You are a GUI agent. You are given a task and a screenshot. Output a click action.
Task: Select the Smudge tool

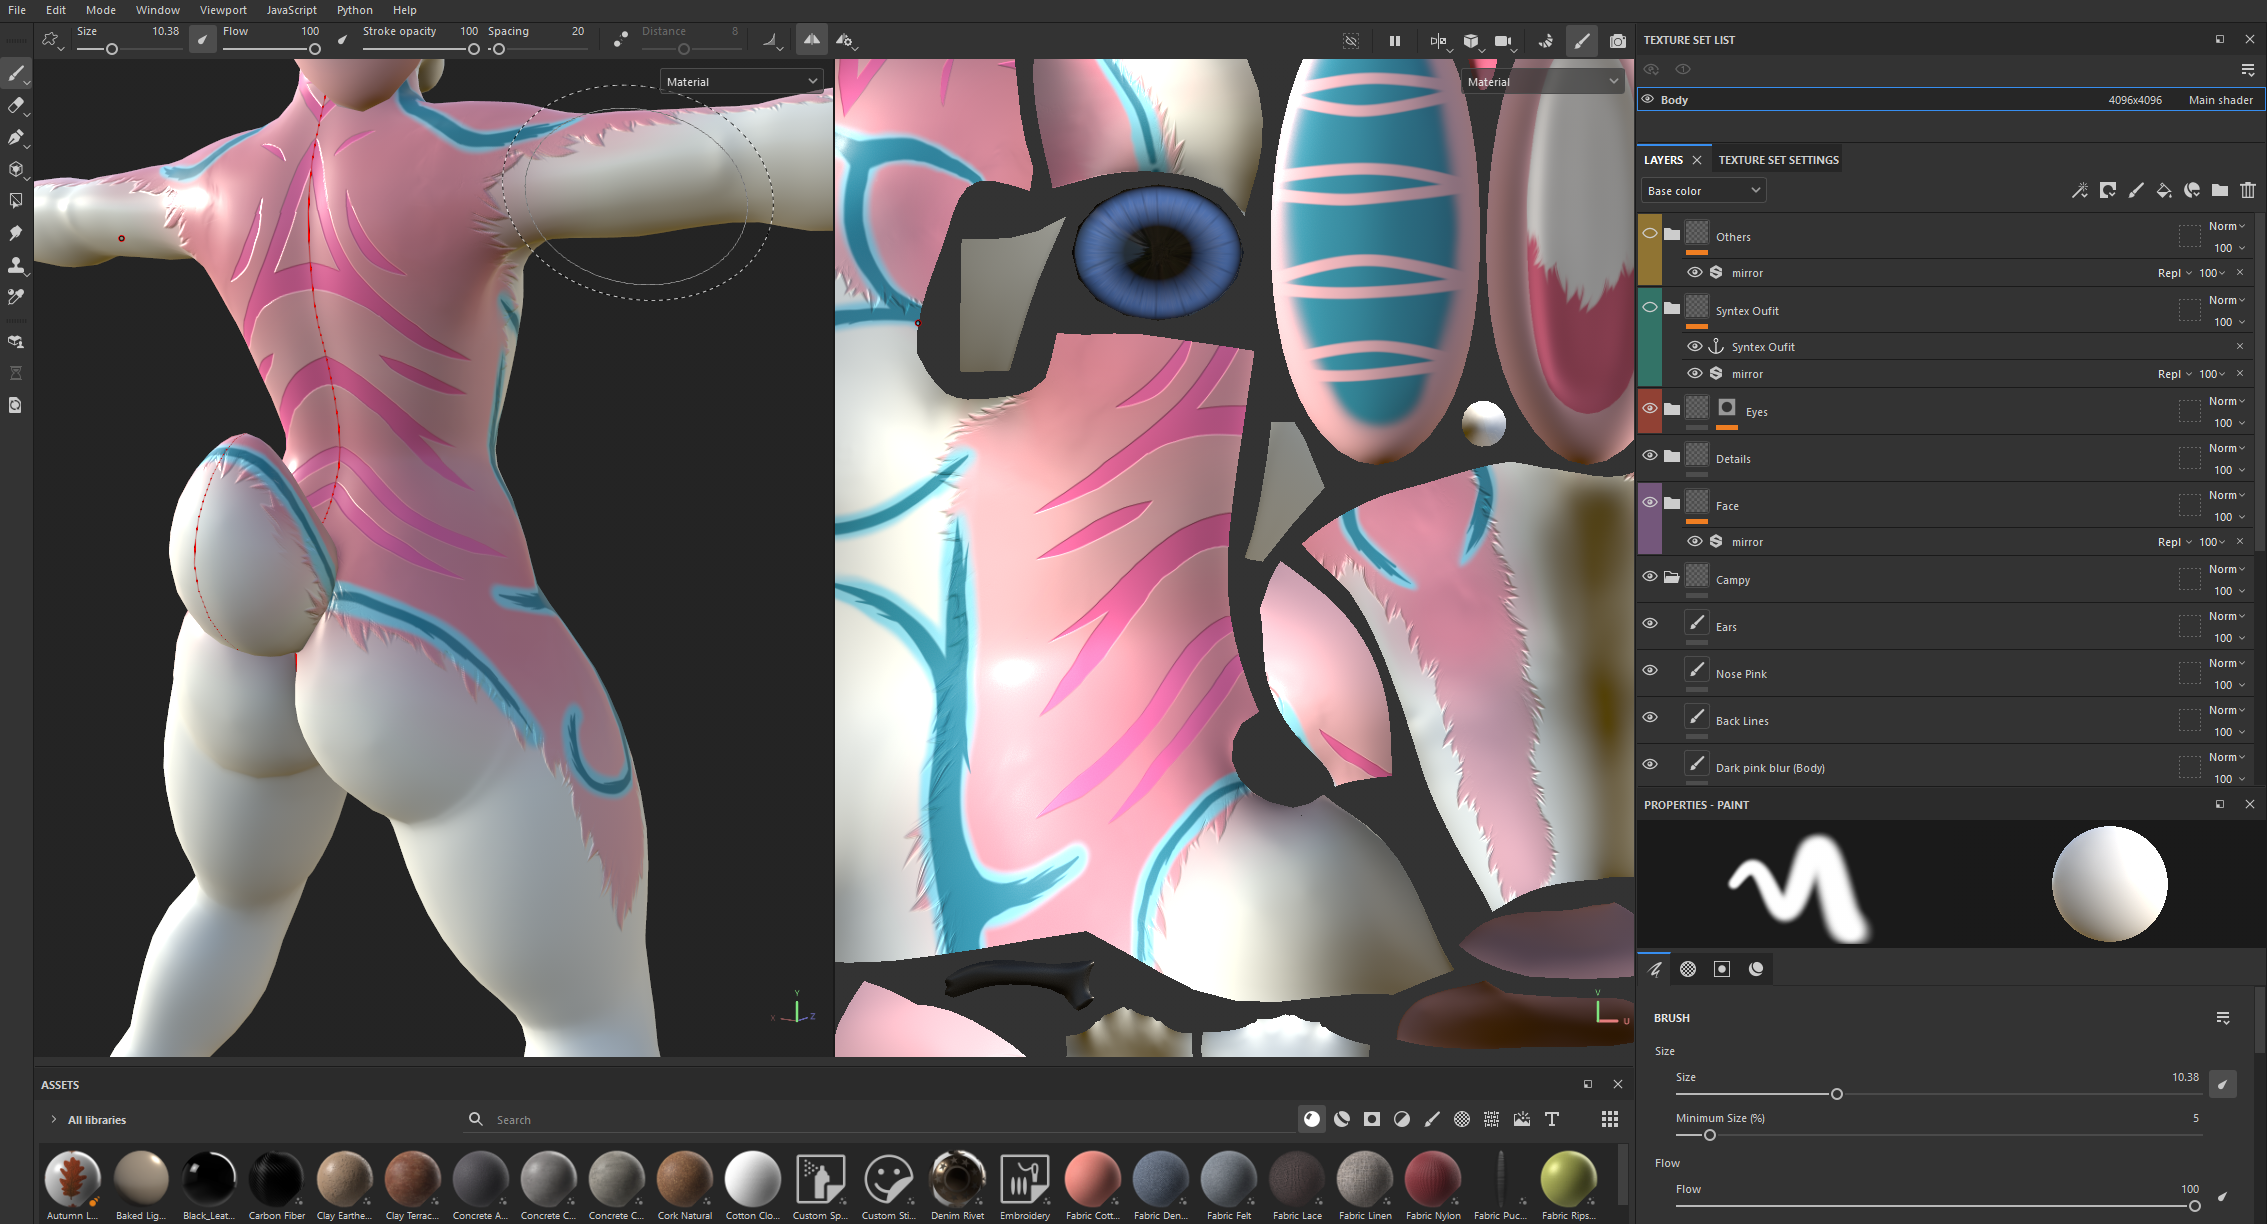16,233
